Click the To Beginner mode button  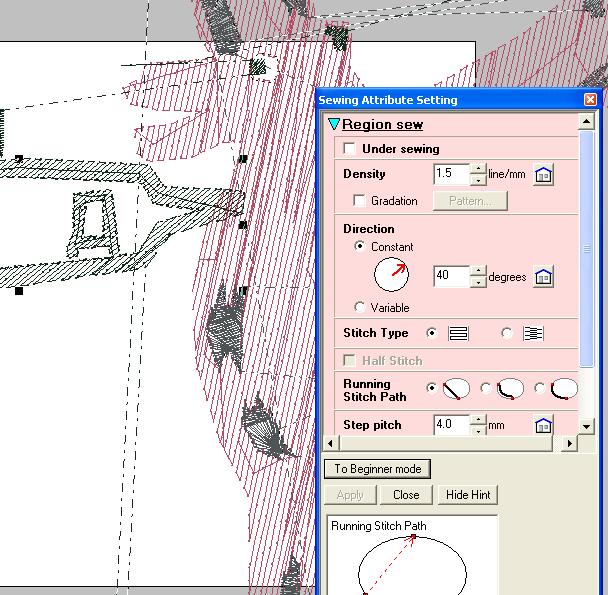coord(377,469)
